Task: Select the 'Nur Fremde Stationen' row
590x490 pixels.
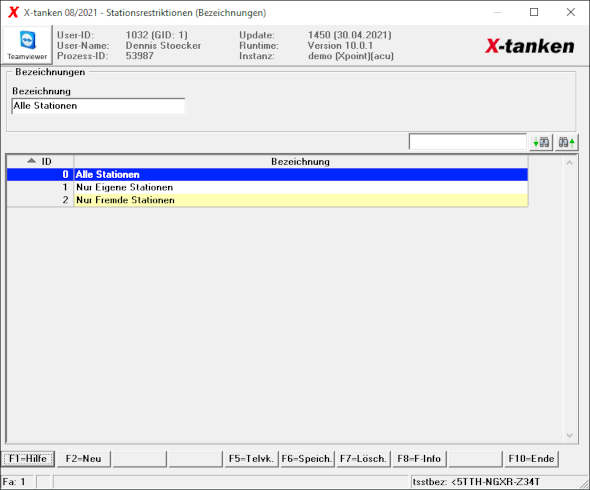Action: click(267, 200)
